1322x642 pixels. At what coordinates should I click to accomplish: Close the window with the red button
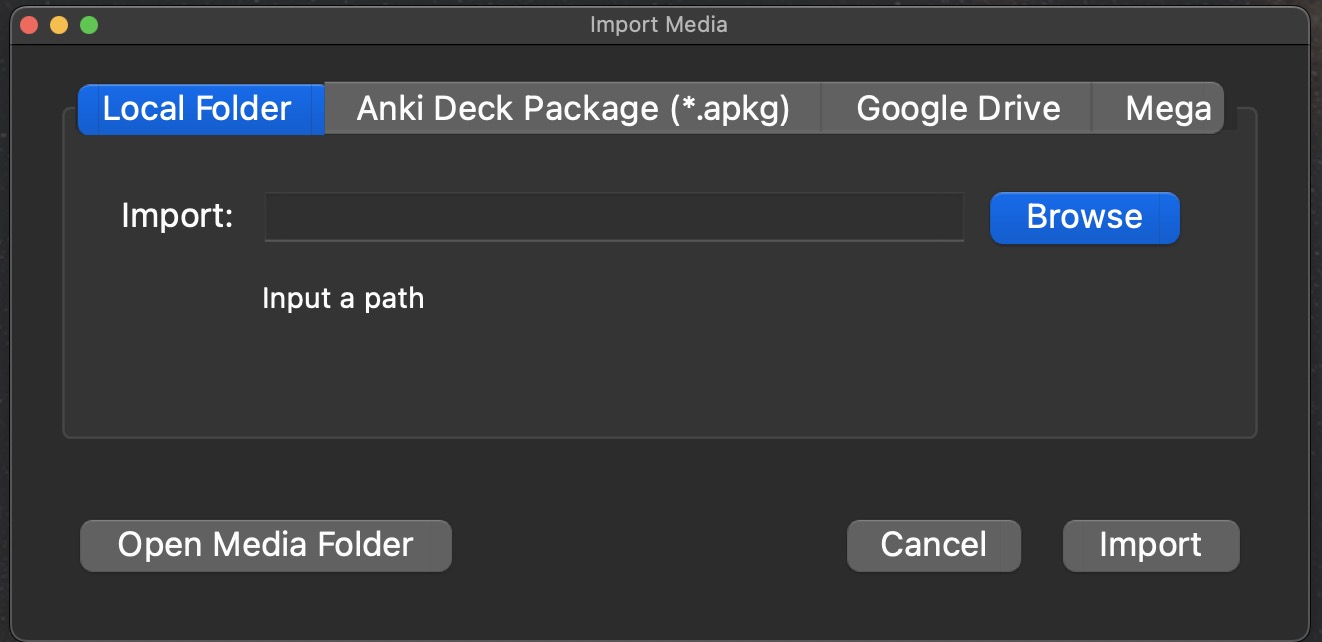click(x=29, y=24)
